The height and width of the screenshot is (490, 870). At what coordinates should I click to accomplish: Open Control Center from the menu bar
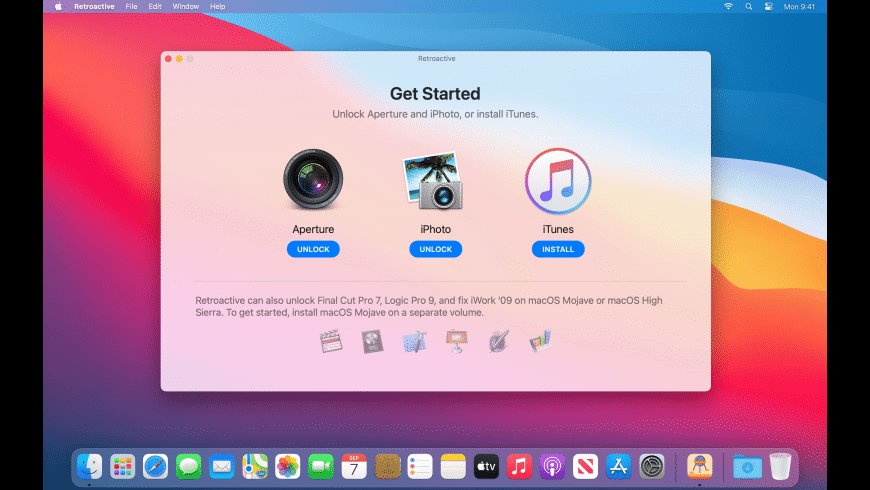[x=768, y=7]
